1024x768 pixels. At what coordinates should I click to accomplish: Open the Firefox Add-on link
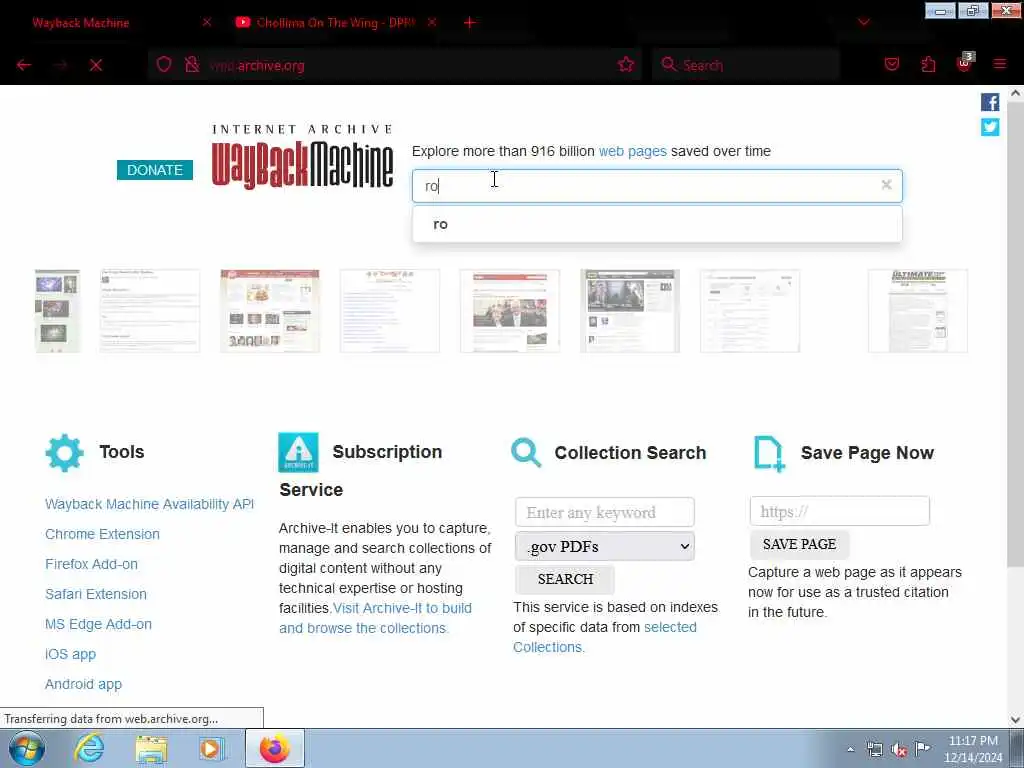coord(91,564)
